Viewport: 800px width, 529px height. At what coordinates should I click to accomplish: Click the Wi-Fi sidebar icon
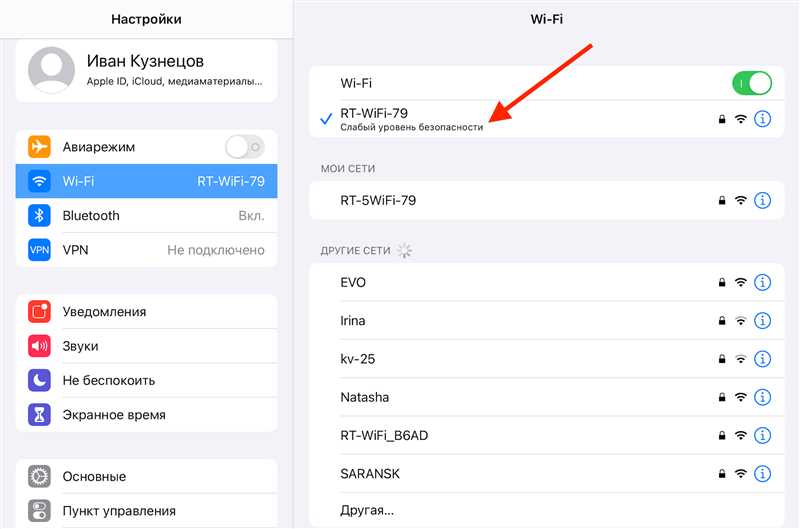tap(39, 181)
